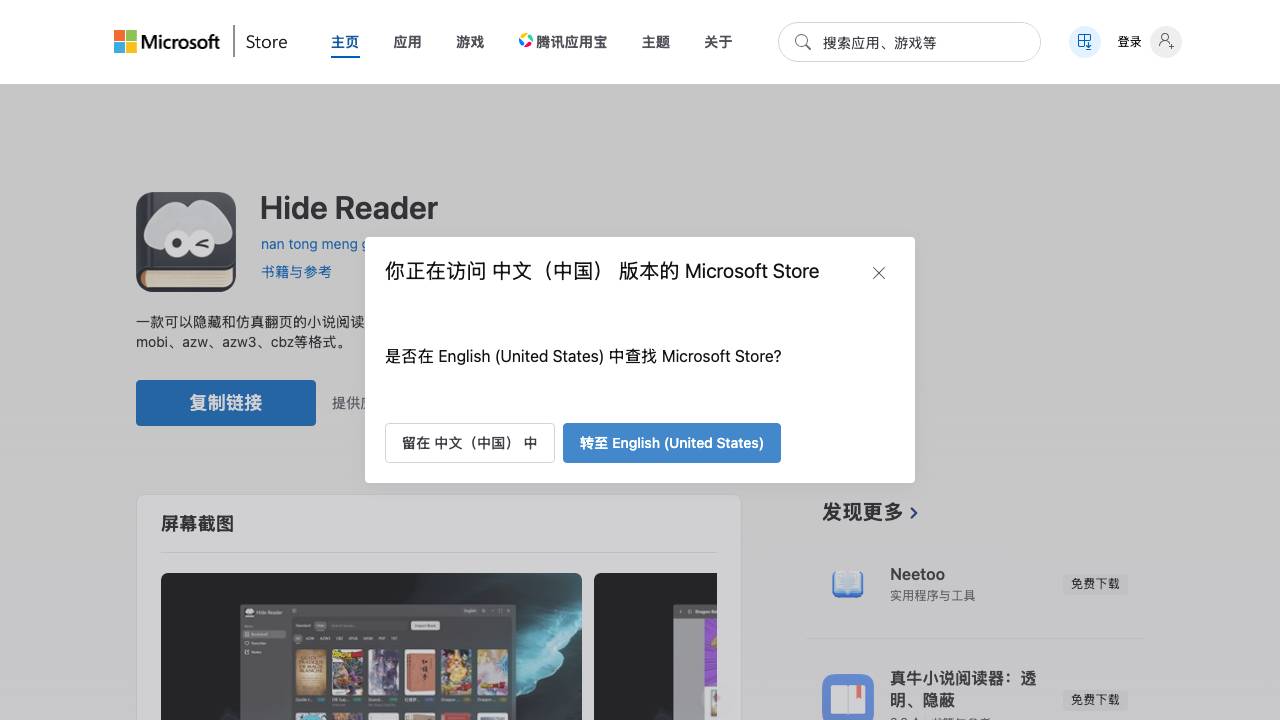Click the Microsoft logo in header
This screenshot has height=720, width=1280.
[x=167, y=42]
